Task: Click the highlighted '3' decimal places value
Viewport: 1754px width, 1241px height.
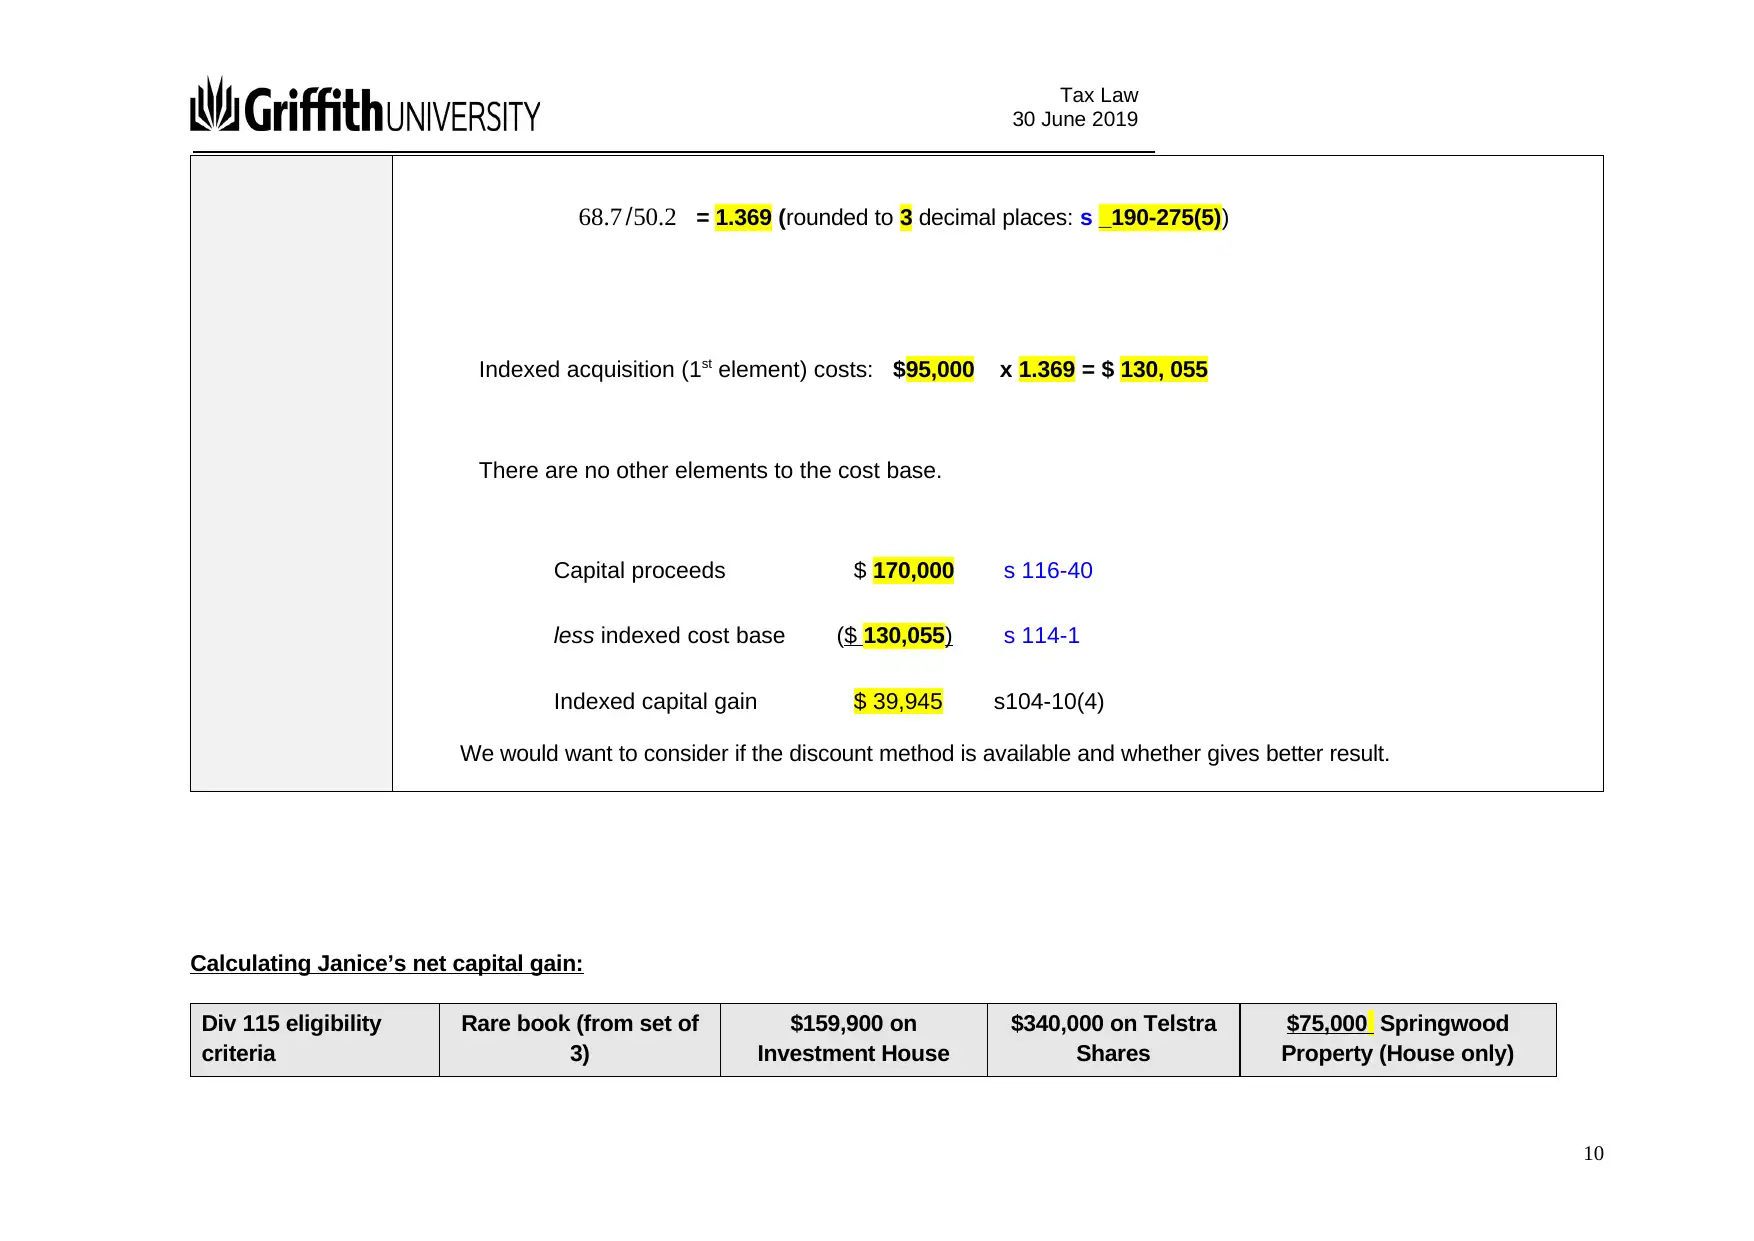Action: pyautogui.click(x=906, y=217)
